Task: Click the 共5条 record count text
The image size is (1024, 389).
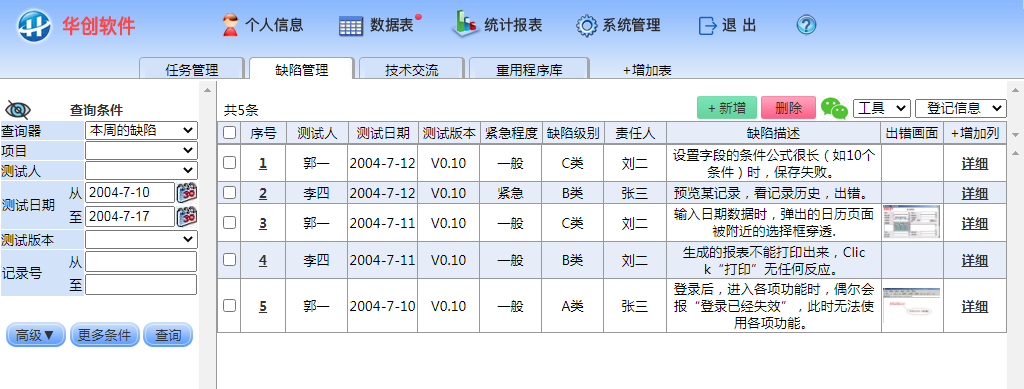Action: click(x=241, y=110)
